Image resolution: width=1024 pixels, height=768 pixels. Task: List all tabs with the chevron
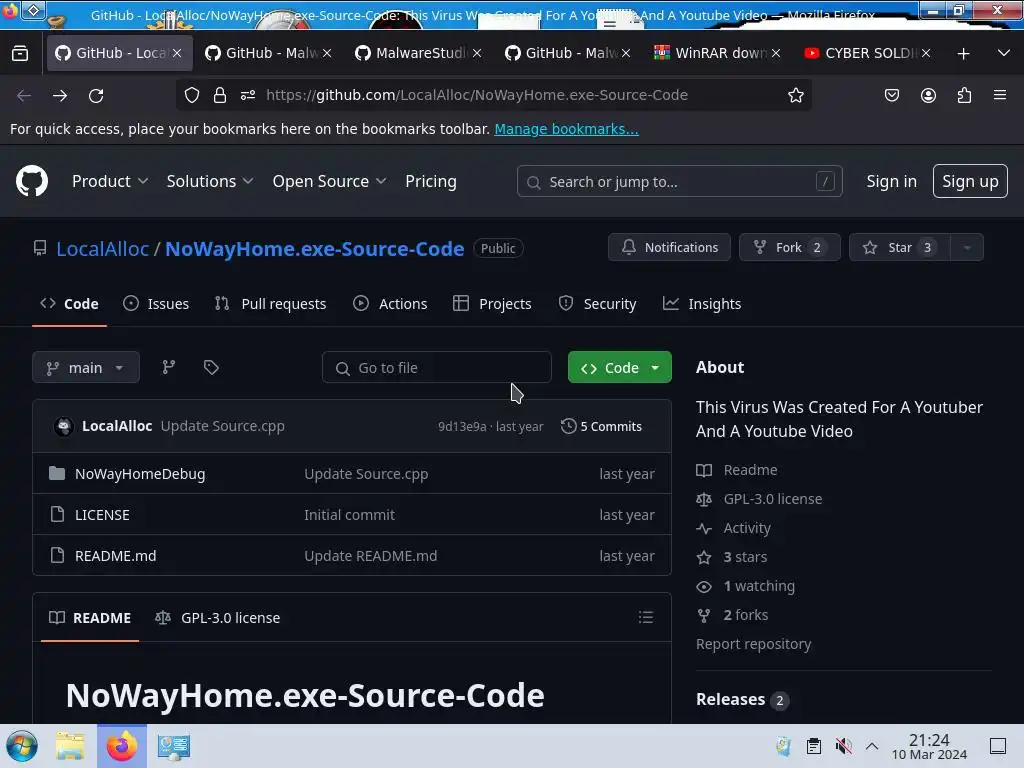pyautogui.click(x=1004, y=54)
